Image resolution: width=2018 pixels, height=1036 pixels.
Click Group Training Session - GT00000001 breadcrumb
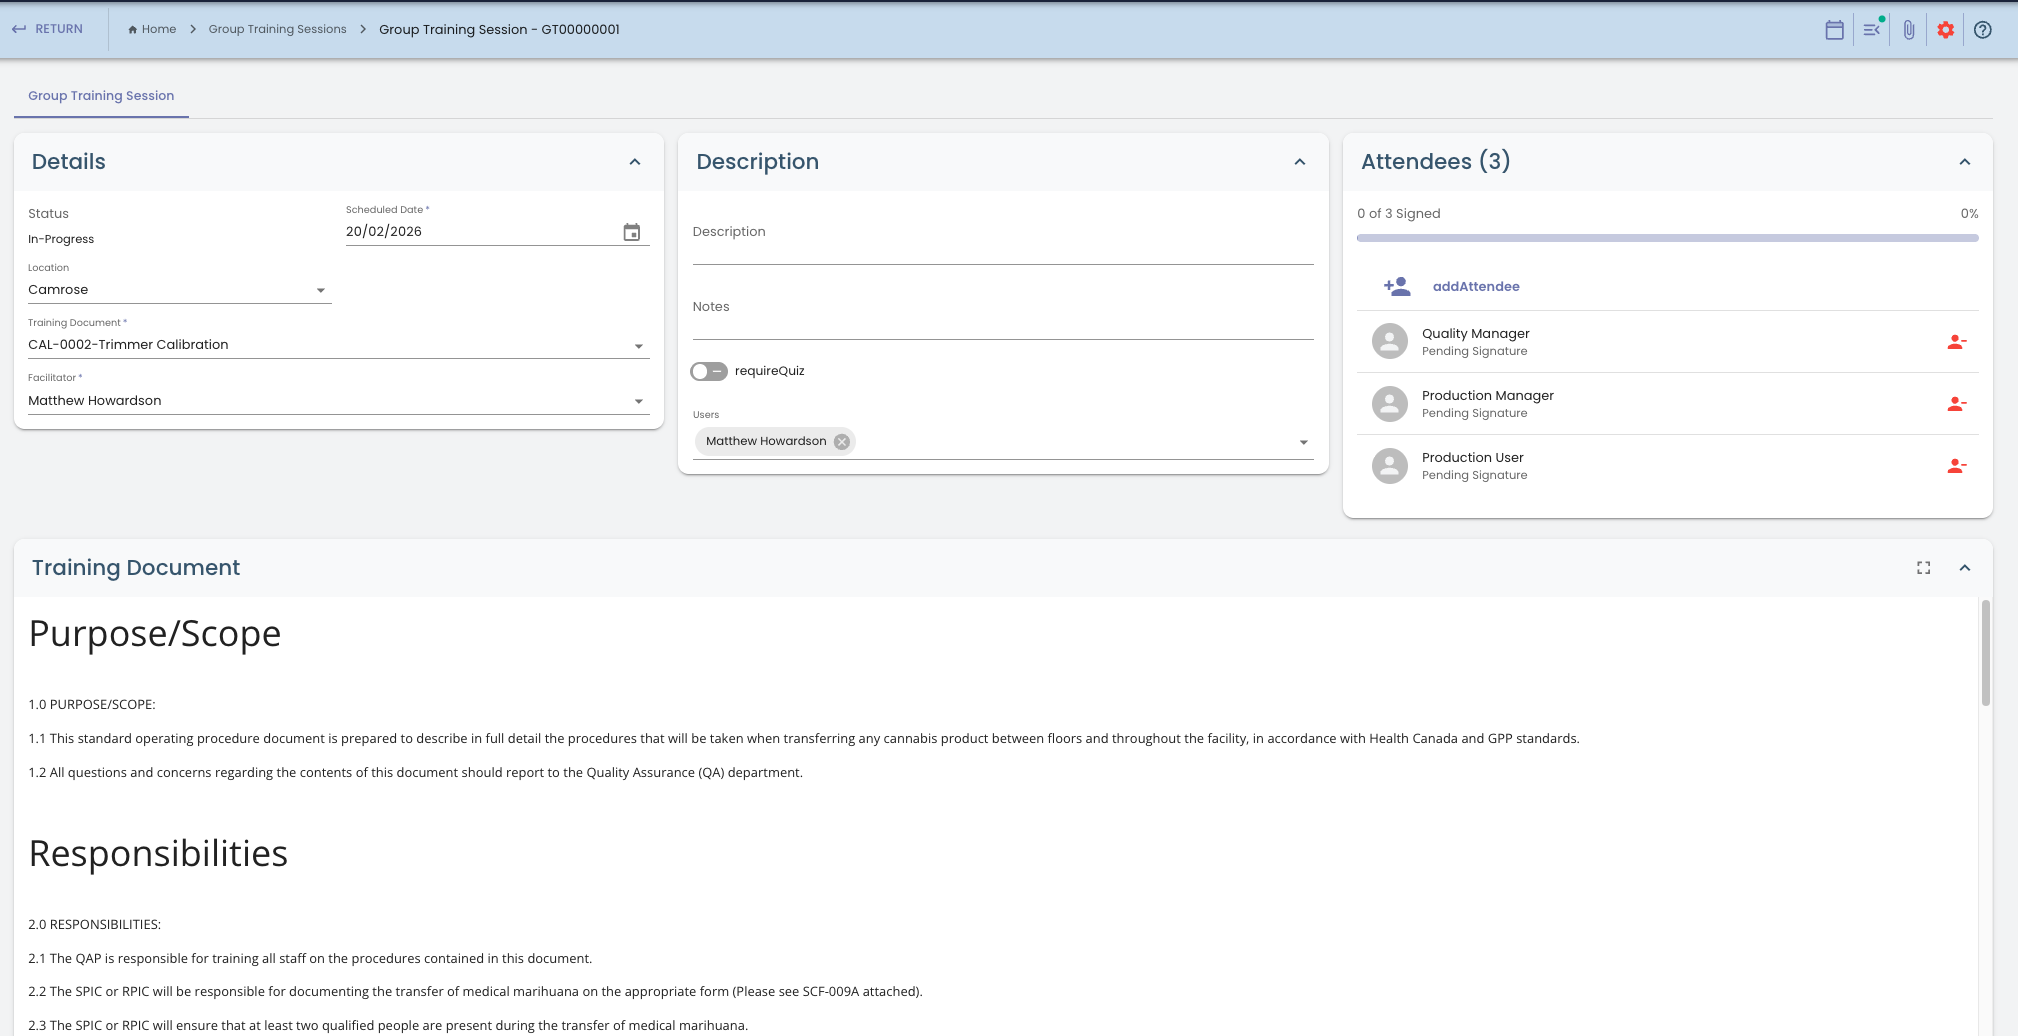point(499,29)
